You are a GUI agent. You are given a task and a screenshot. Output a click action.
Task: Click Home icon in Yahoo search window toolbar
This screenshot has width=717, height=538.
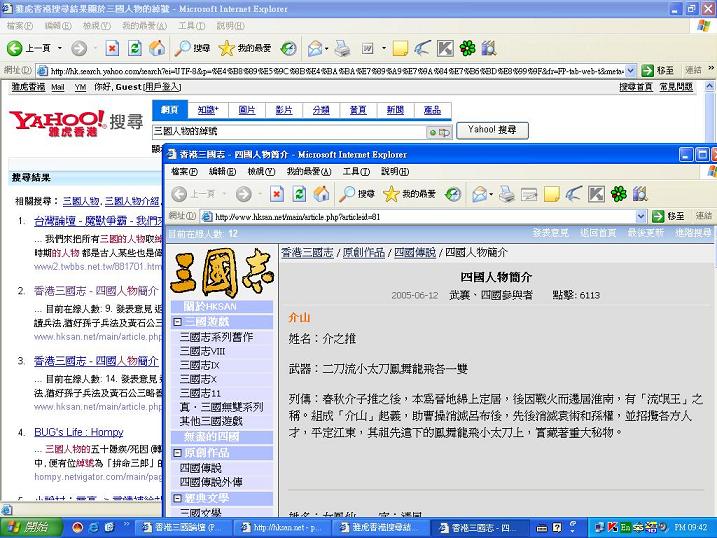point(157,48)
